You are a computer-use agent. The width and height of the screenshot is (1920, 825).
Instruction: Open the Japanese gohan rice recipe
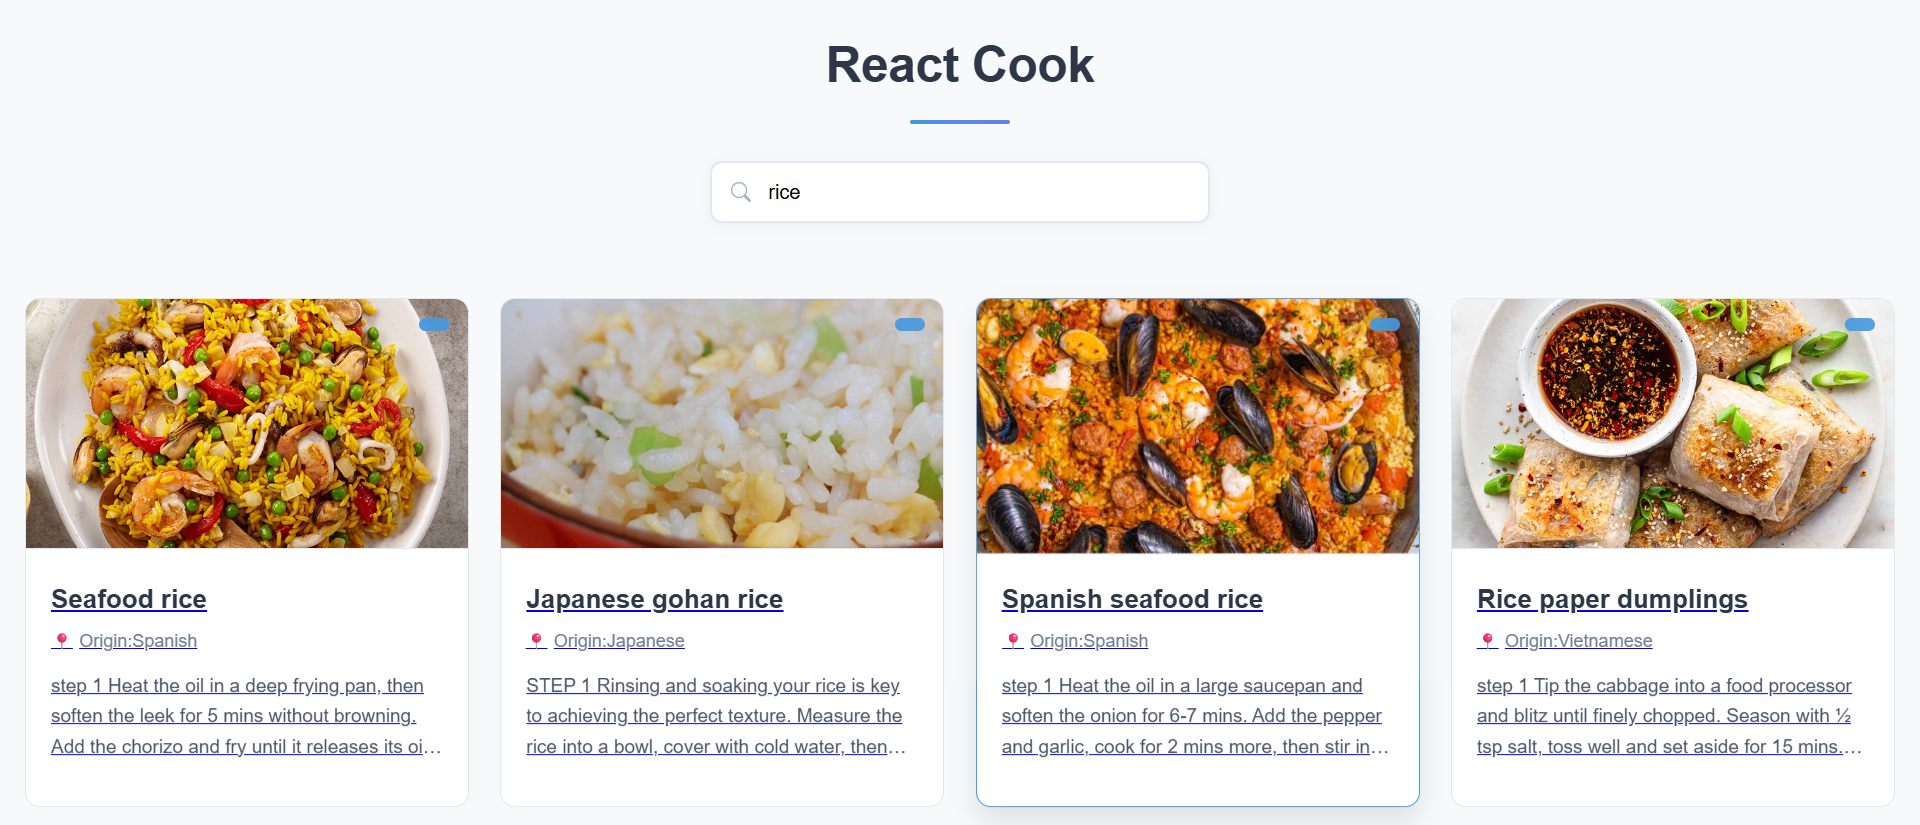click(654, 599)
